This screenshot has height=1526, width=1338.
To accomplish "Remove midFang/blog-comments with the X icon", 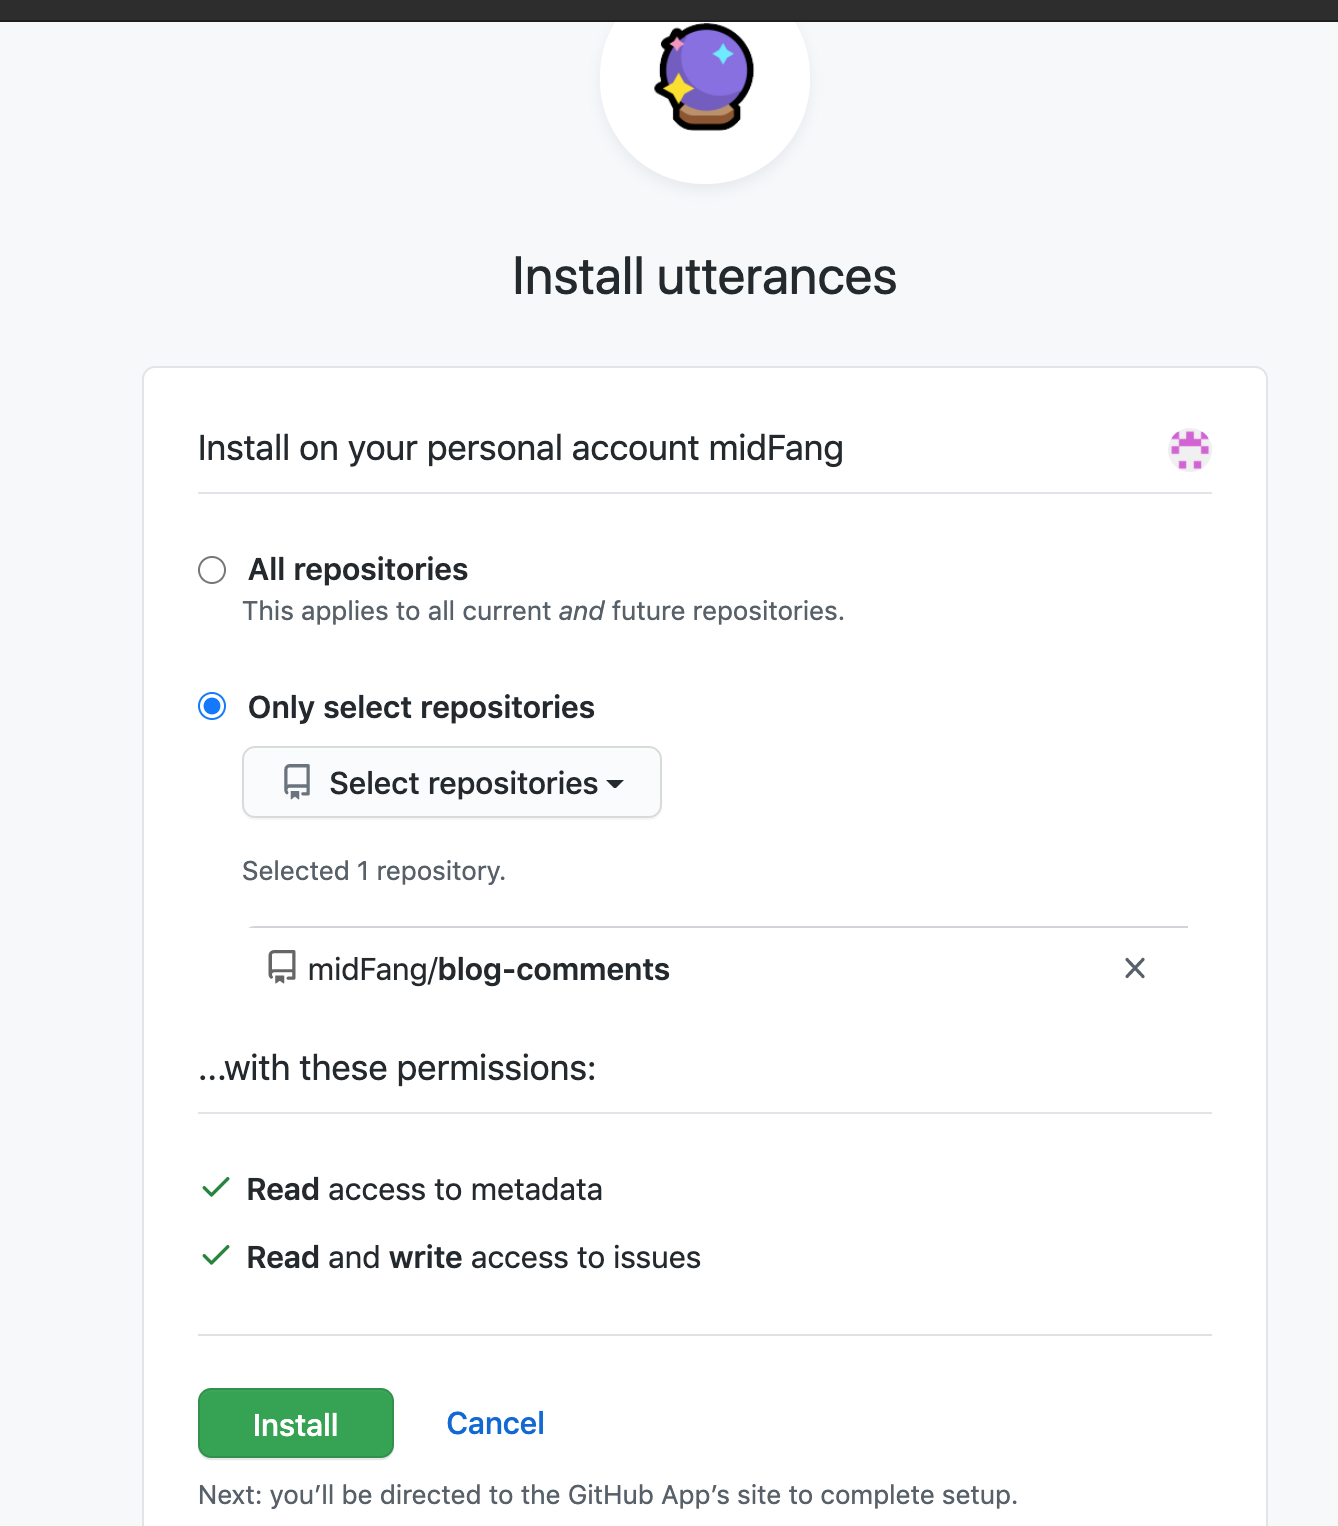I will point(1135,968).
